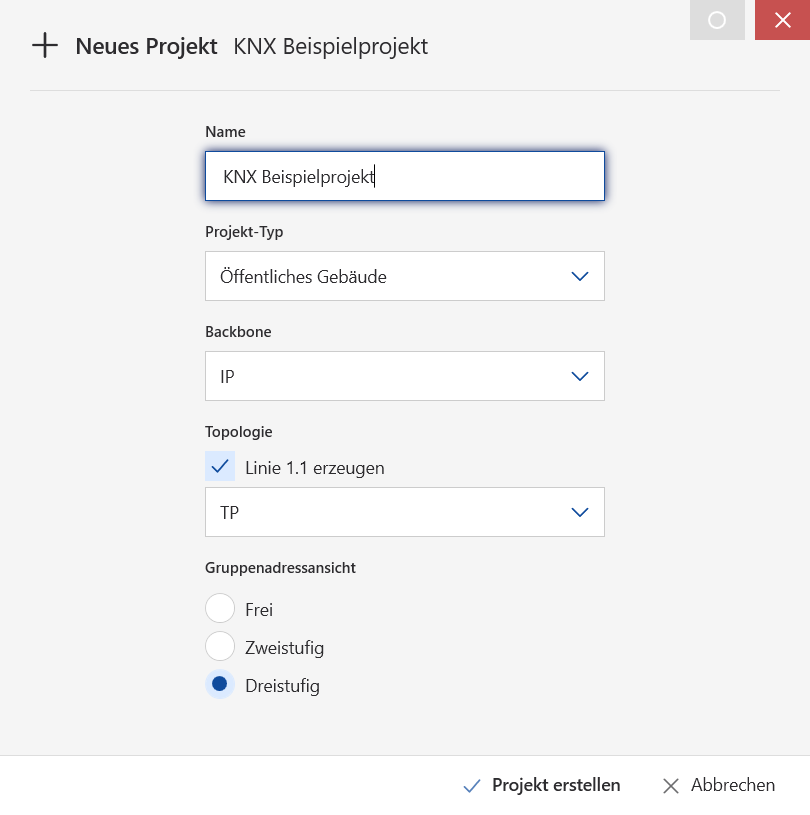Select the Frei radio button
810x815 pixels.
point(220,609)
